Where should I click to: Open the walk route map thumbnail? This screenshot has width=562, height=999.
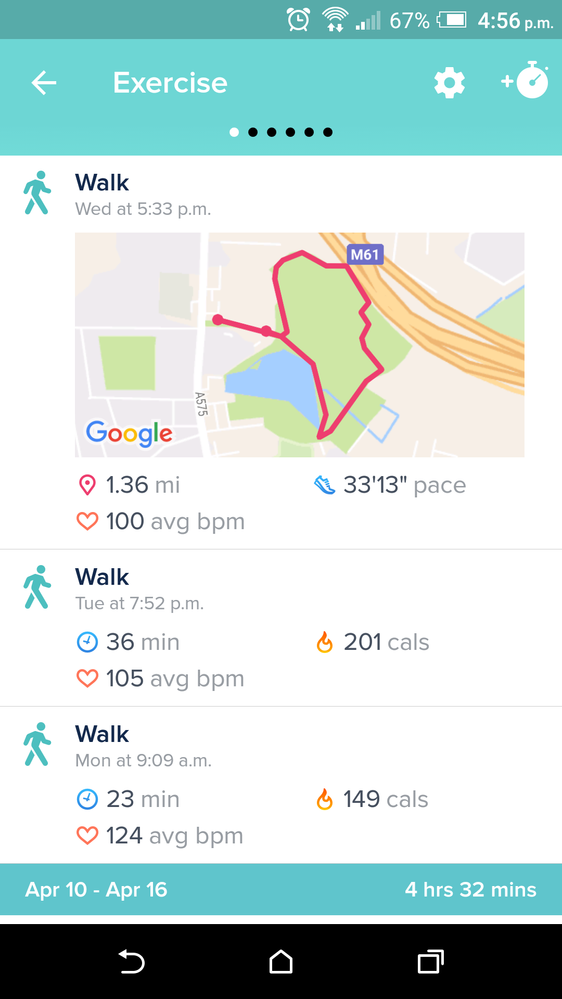click(299, 345)
